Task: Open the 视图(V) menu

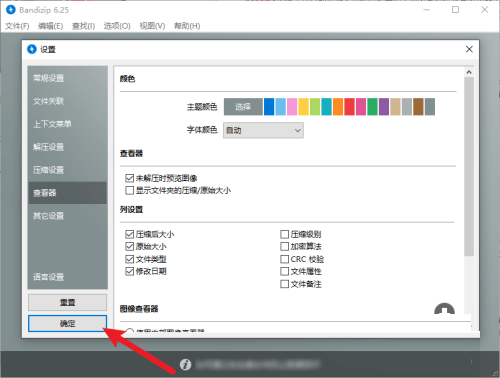Action: 152,26
